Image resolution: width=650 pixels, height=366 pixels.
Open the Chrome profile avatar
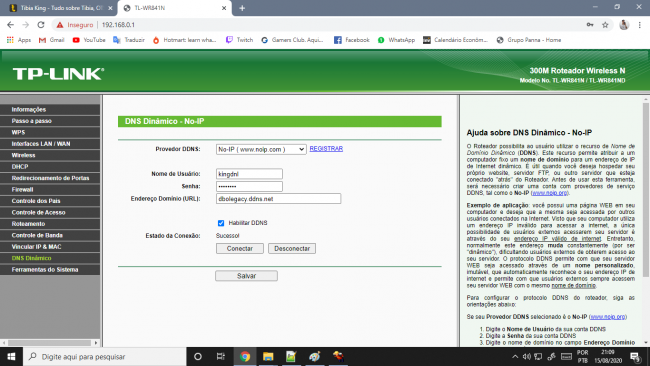(x=624, y=25)
